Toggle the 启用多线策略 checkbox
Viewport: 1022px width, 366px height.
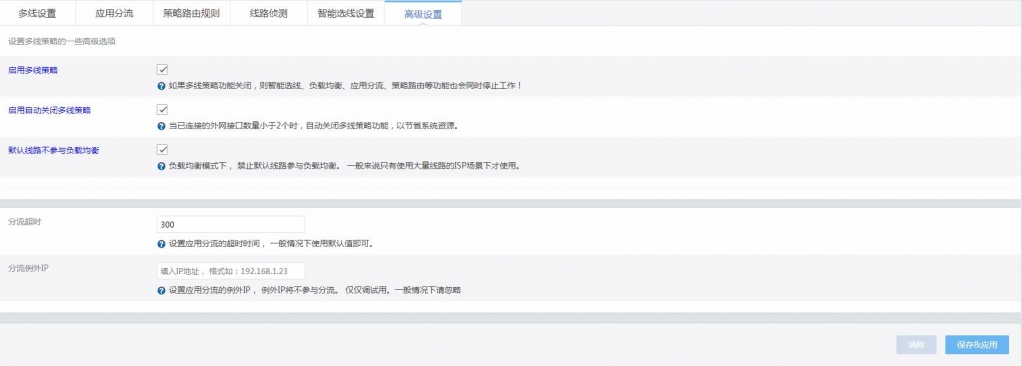162,70
